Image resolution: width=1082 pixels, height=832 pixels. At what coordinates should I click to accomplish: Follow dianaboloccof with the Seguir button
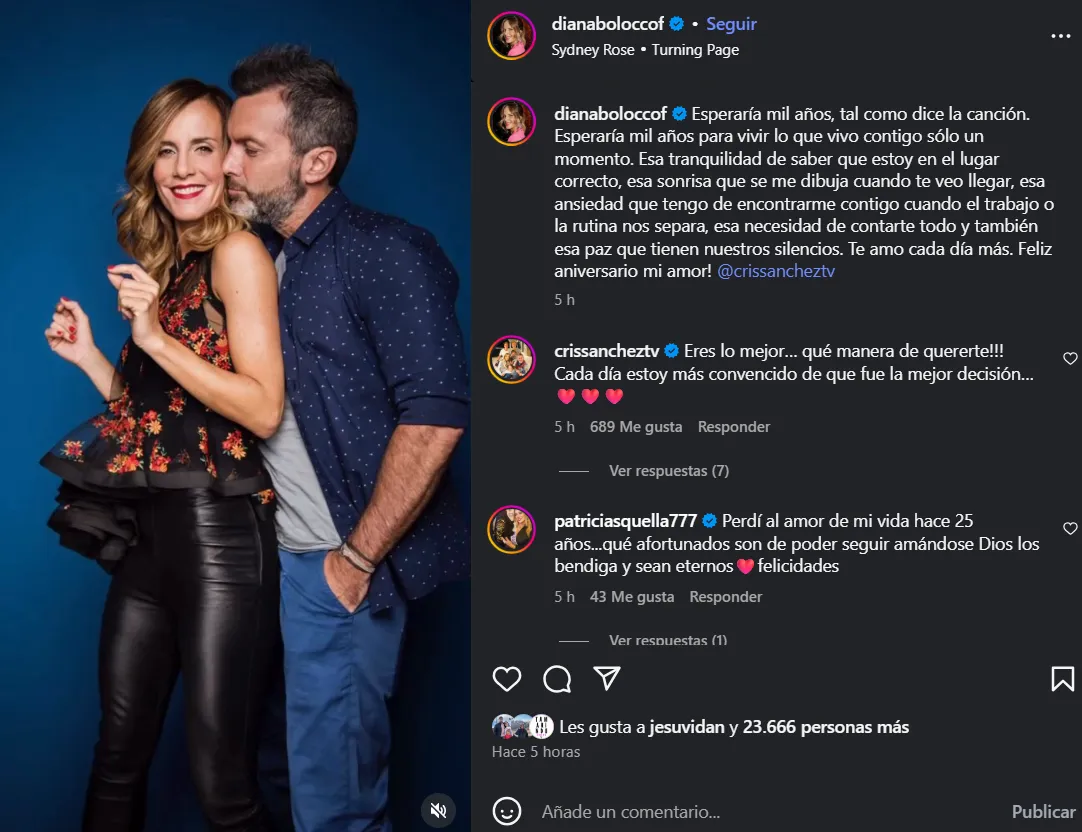click(x=731, y=24)
